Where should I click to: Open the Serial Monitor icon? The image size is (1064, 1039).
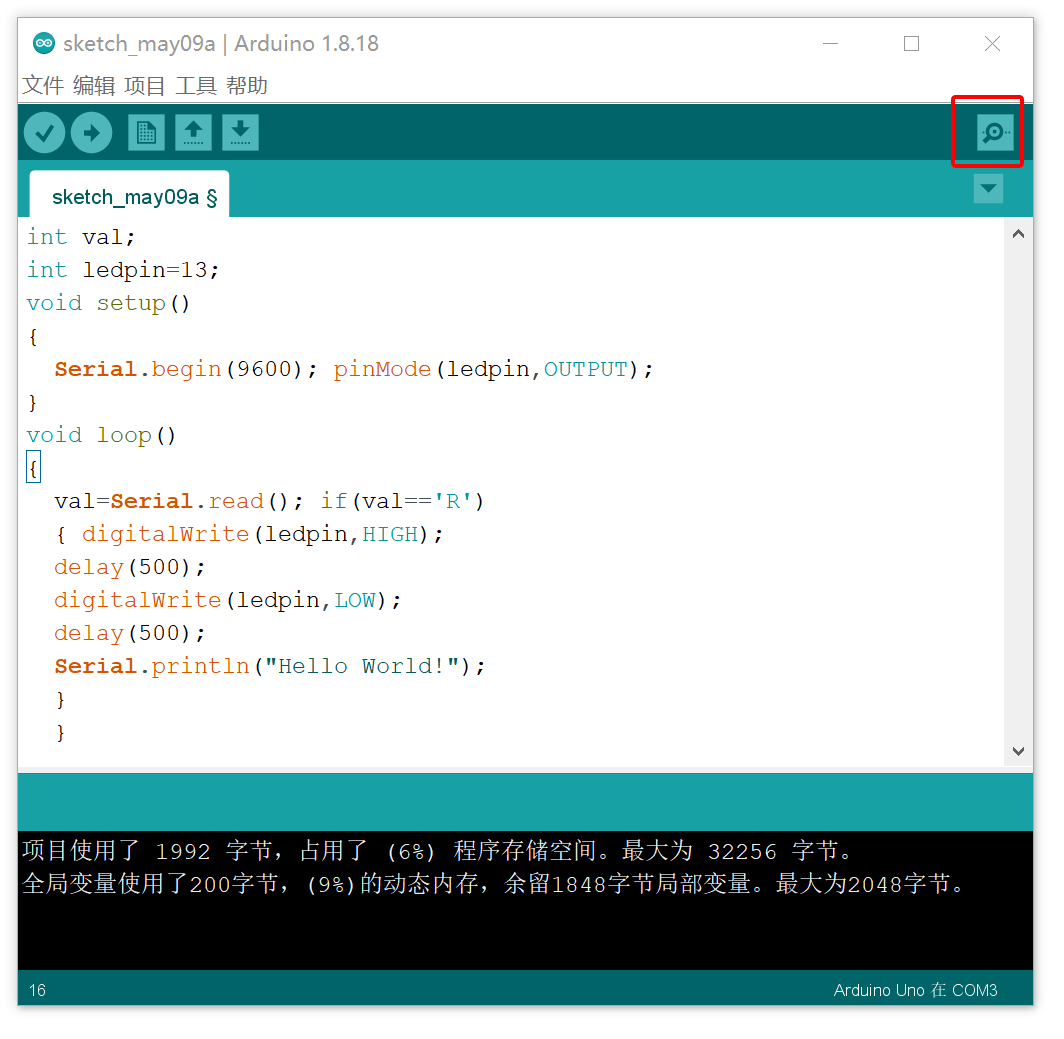(x=987, y=131)
